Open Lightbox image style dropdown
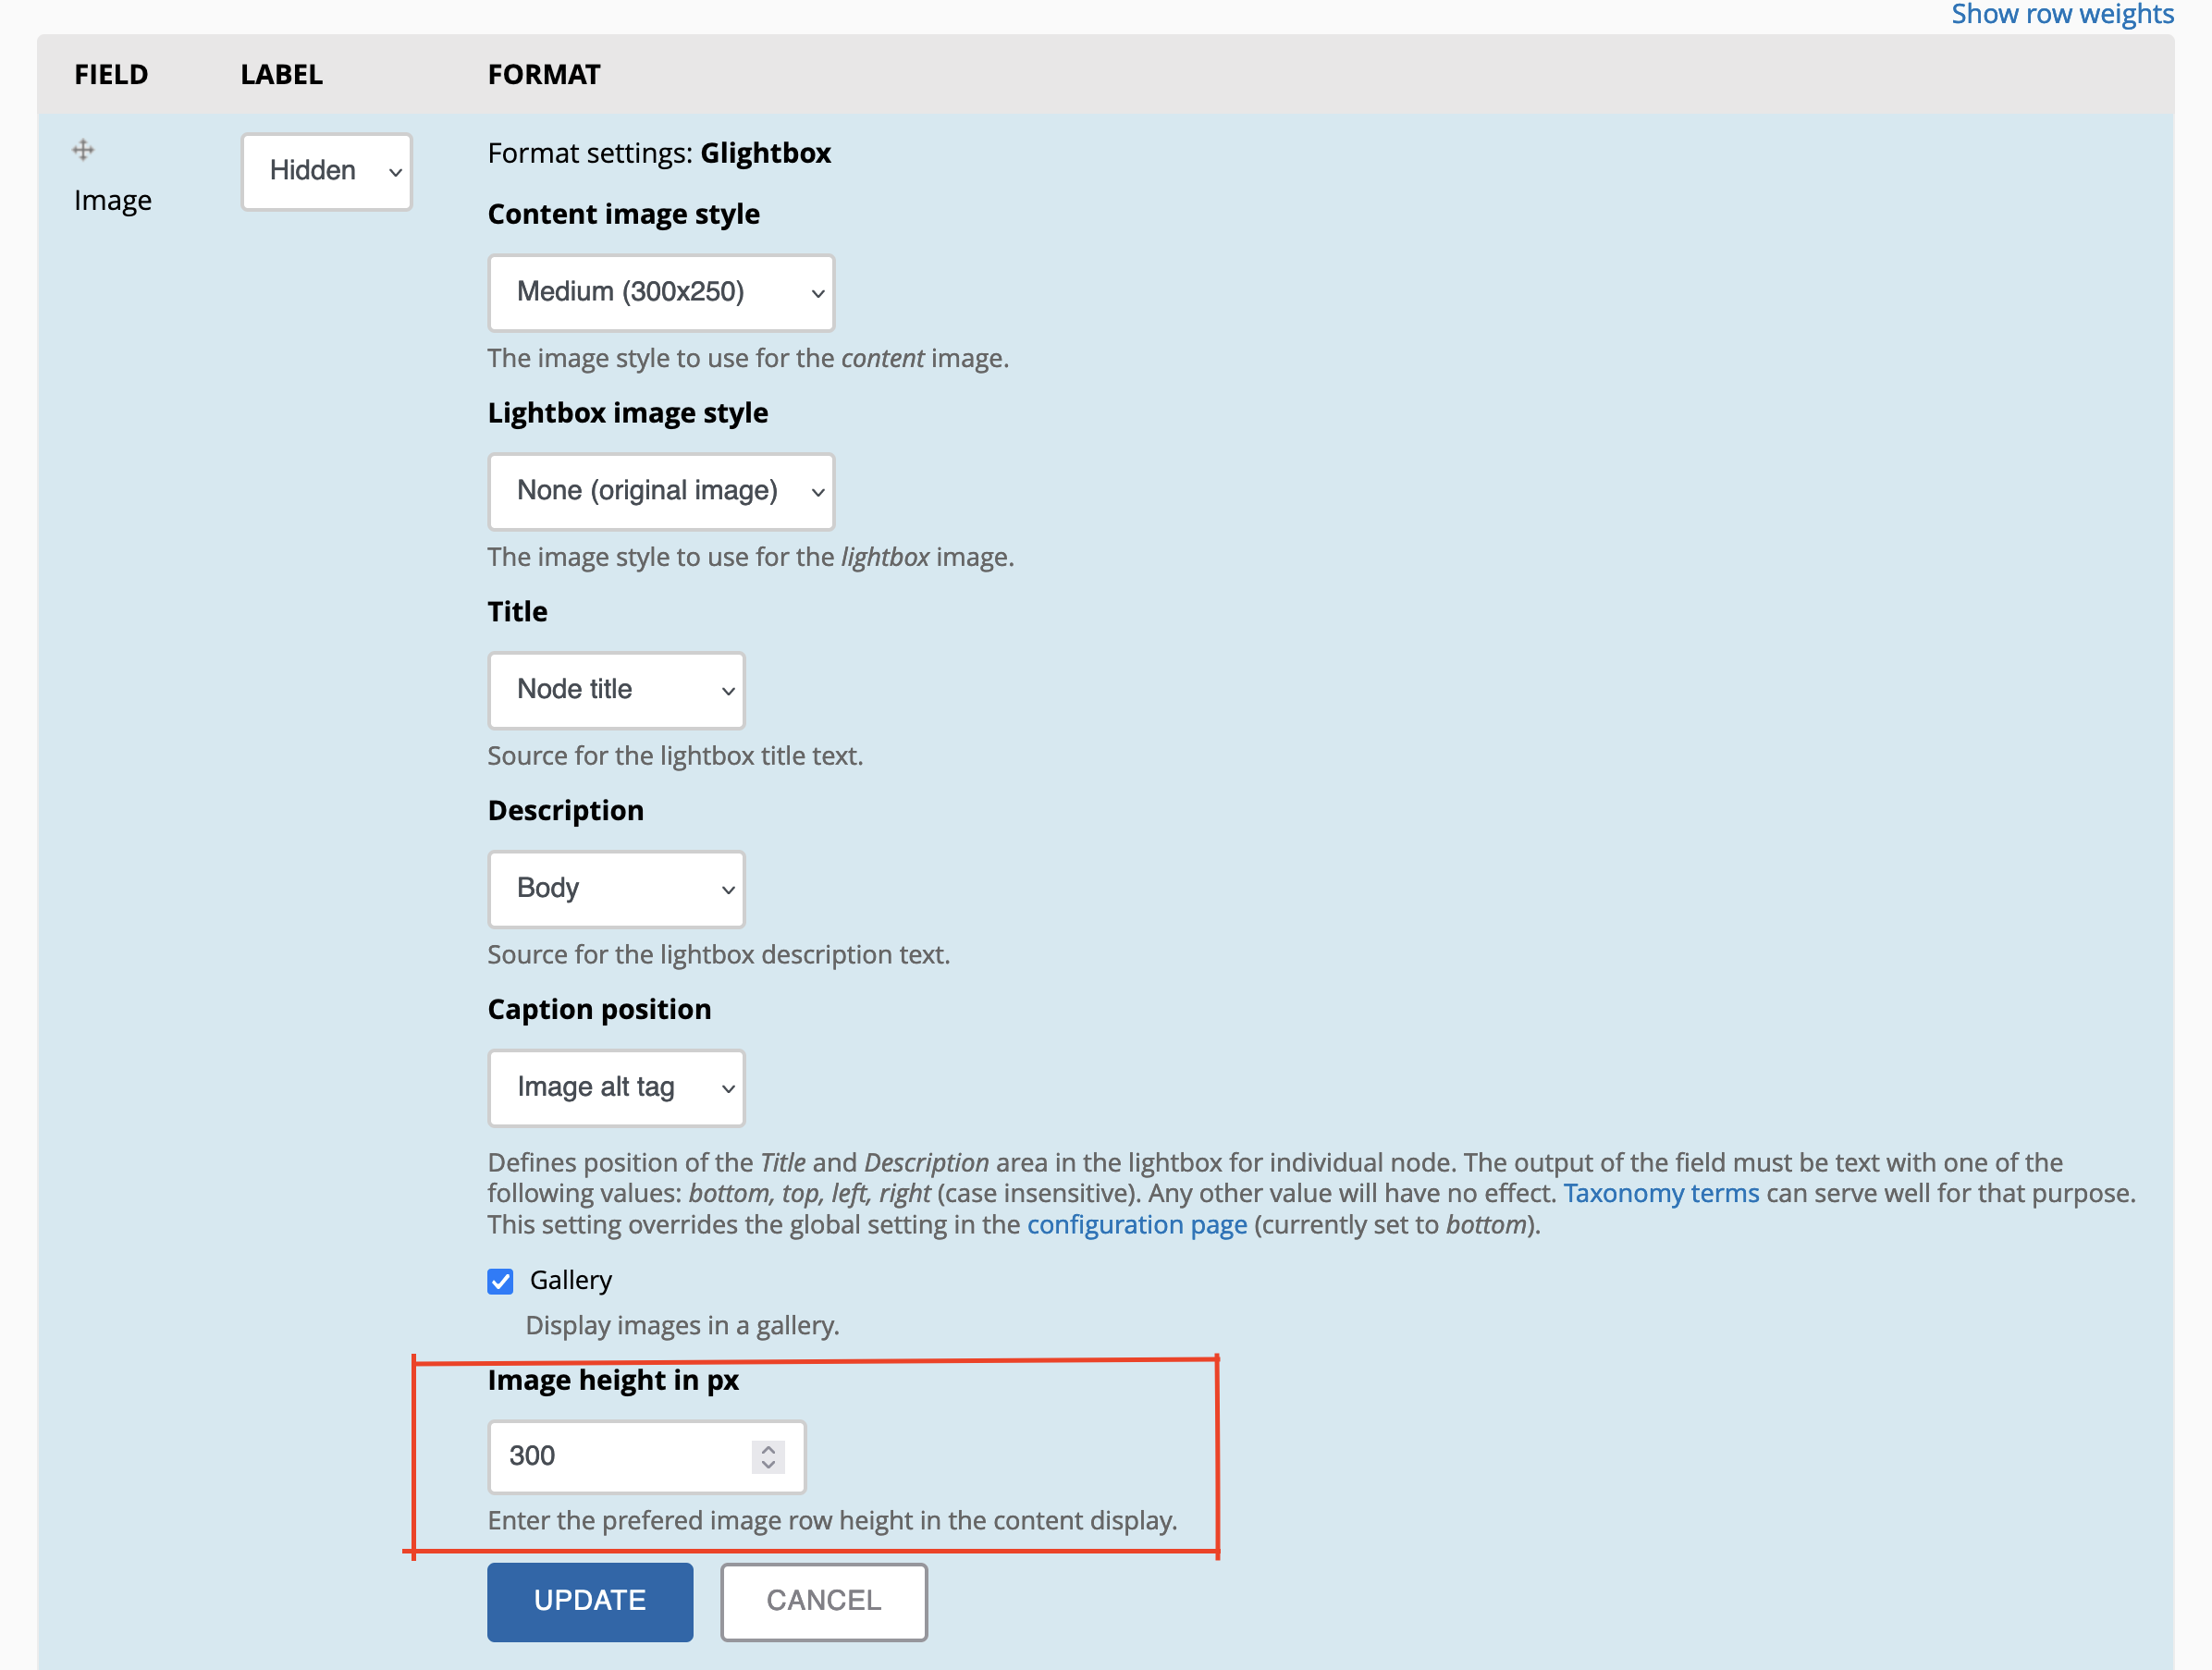The height and width of the screenshot is (1670, 2212). click(x=660, y=491)
